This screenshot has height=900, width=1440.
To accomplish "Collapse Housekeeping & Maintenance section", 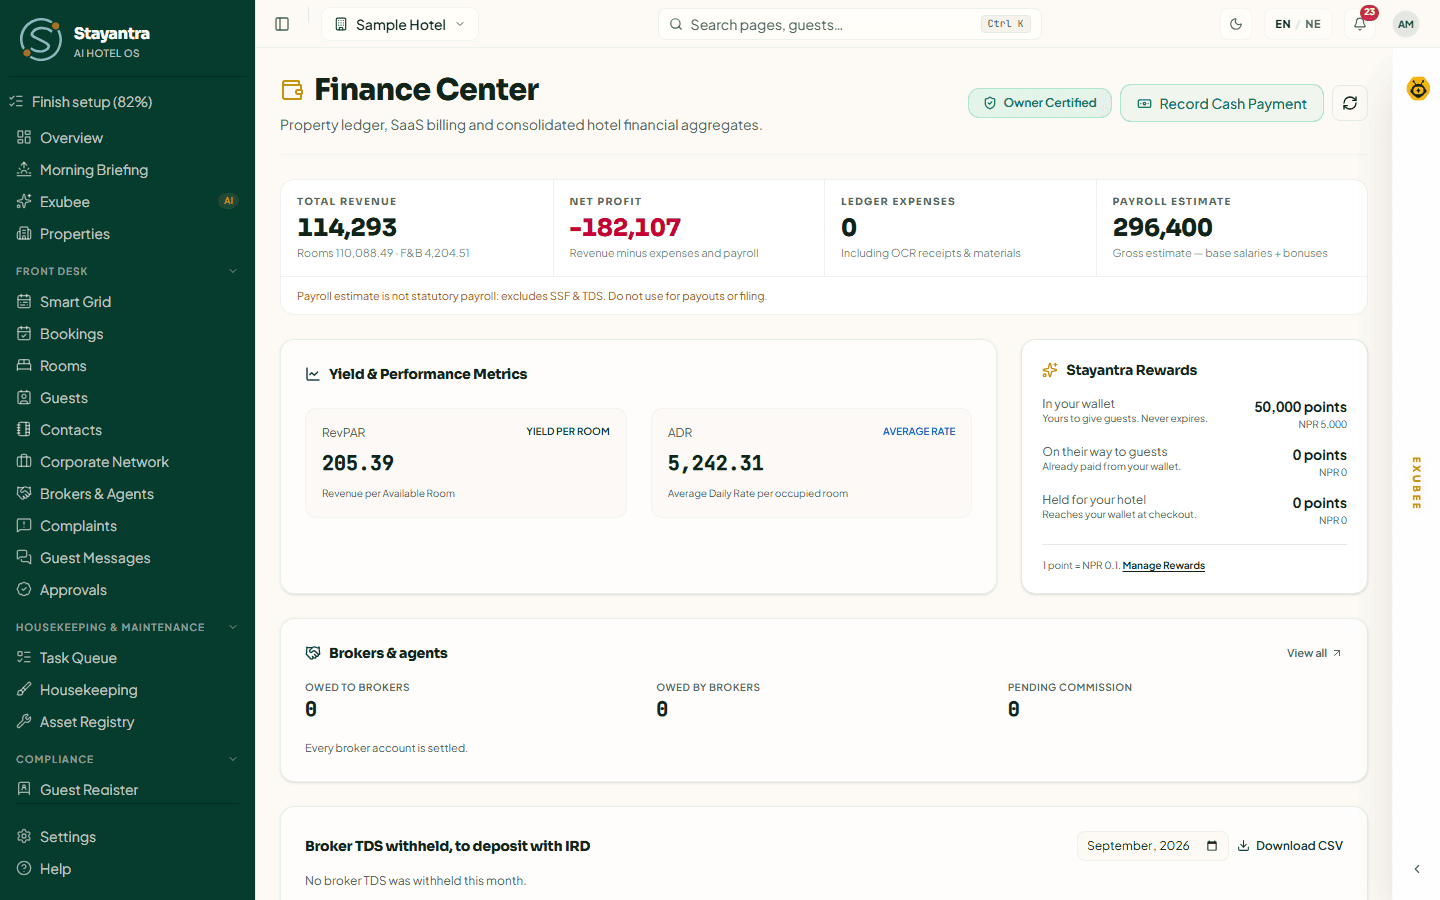I will 233,627.
